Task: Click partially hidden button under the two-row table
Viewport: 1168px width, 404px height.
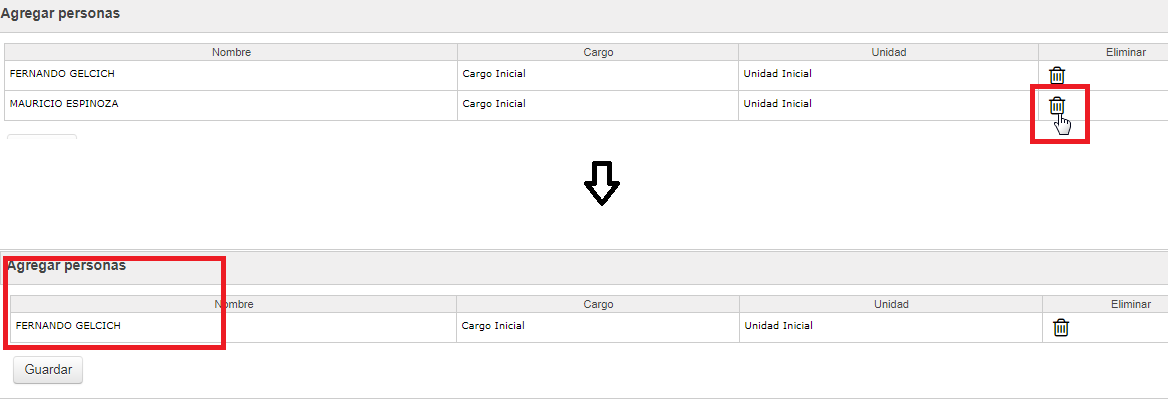Action: point(42,136)
